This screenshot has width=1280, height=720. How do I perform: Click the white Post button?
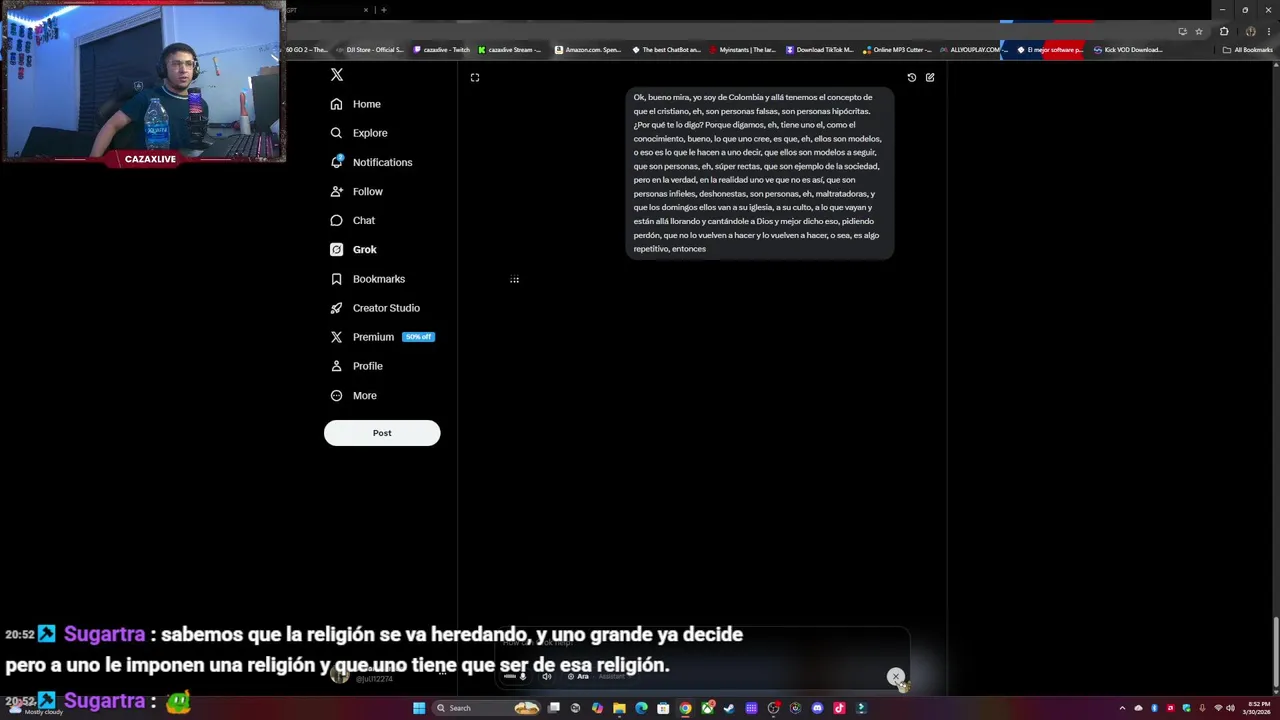(382, 433)
